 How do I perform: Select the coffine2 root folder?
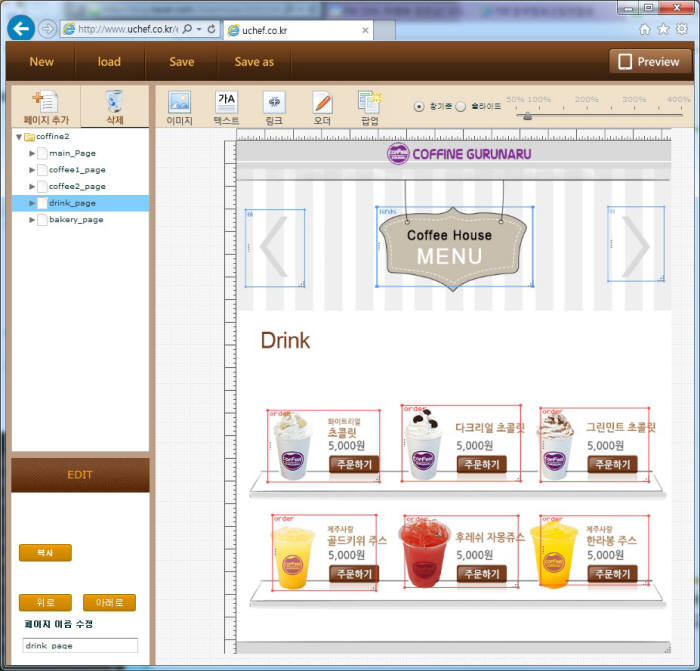pyautogui.click(x=53, y=137)
